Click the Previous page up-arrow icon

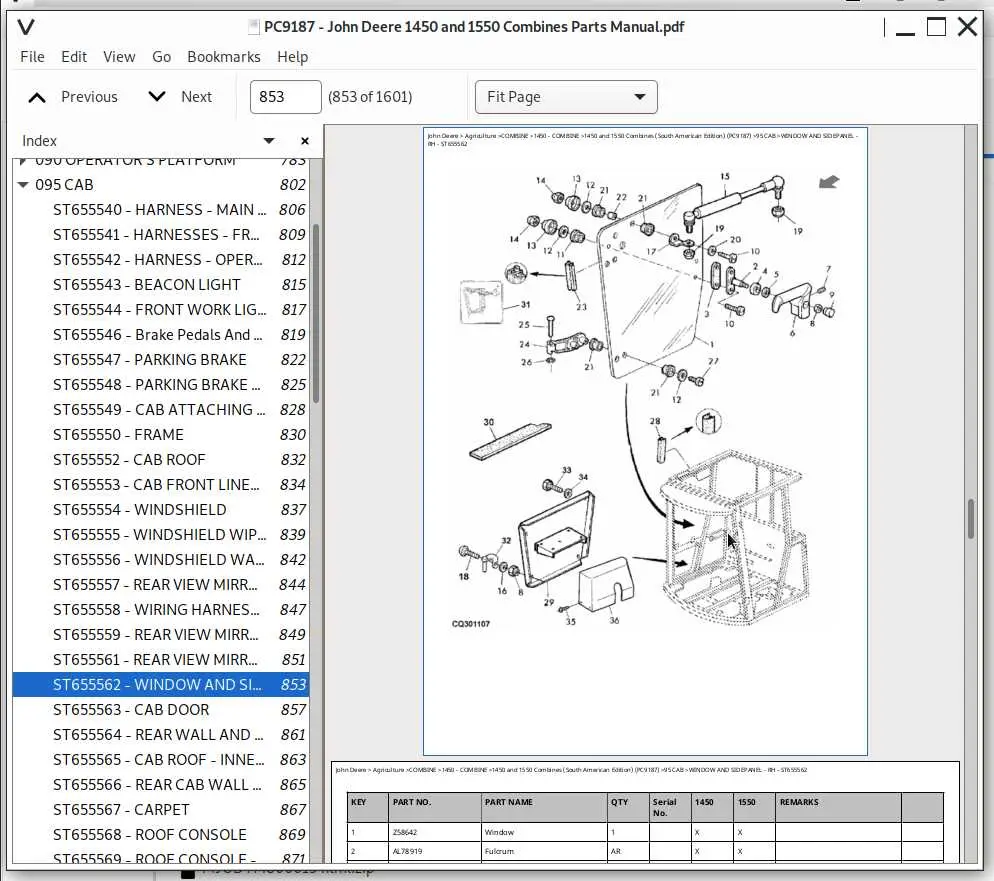click(37, 97)
